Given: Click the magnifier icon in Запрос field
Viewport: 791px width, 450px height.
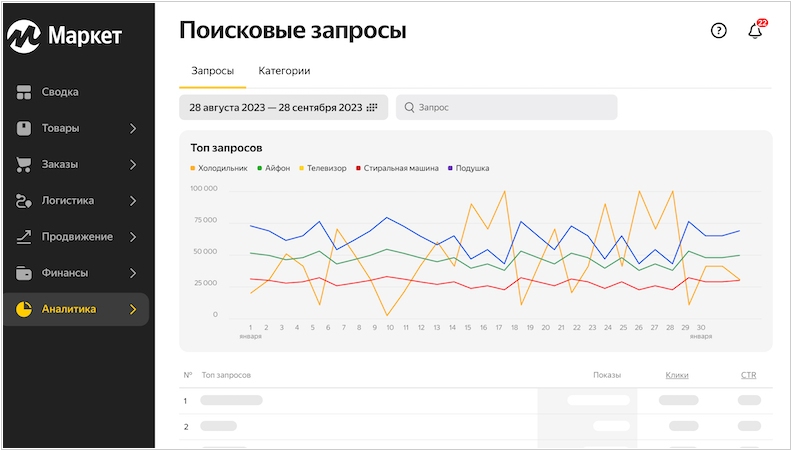Looking at the screenshot, I should pyautogui.click(x=410, y=107).
